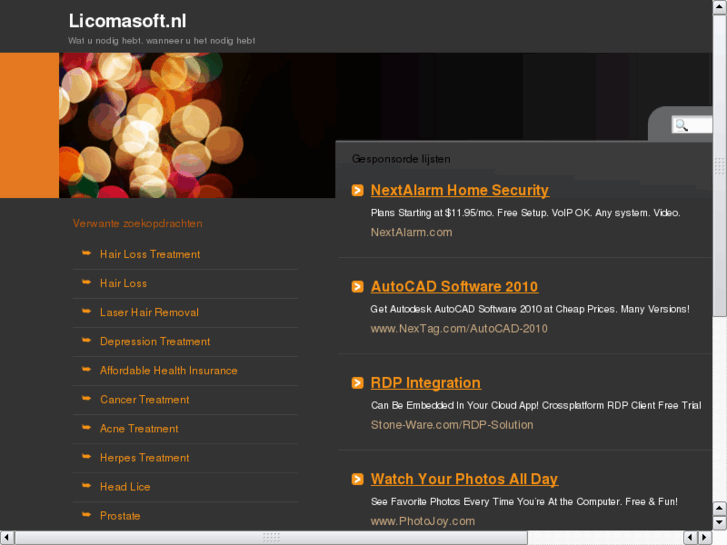The image size is (727, 545).
Task: Click the vertical scrollbar thumb
Action: (720, 166)
